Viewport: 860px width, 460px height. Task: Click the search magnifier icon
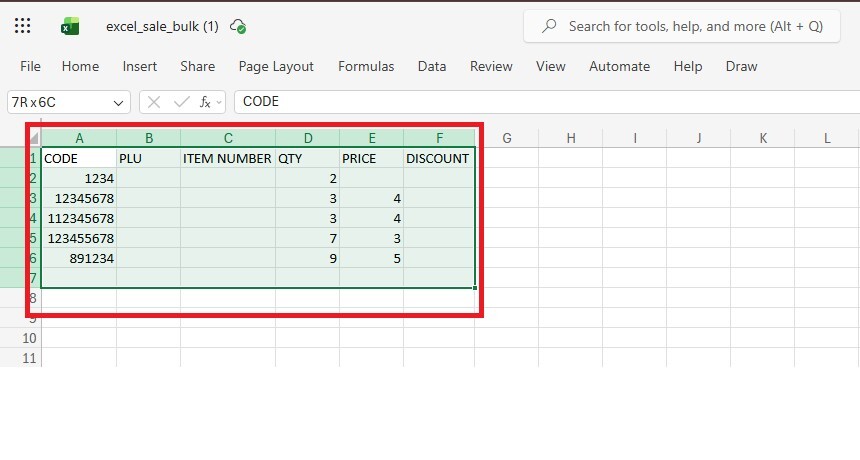point(549,26)
